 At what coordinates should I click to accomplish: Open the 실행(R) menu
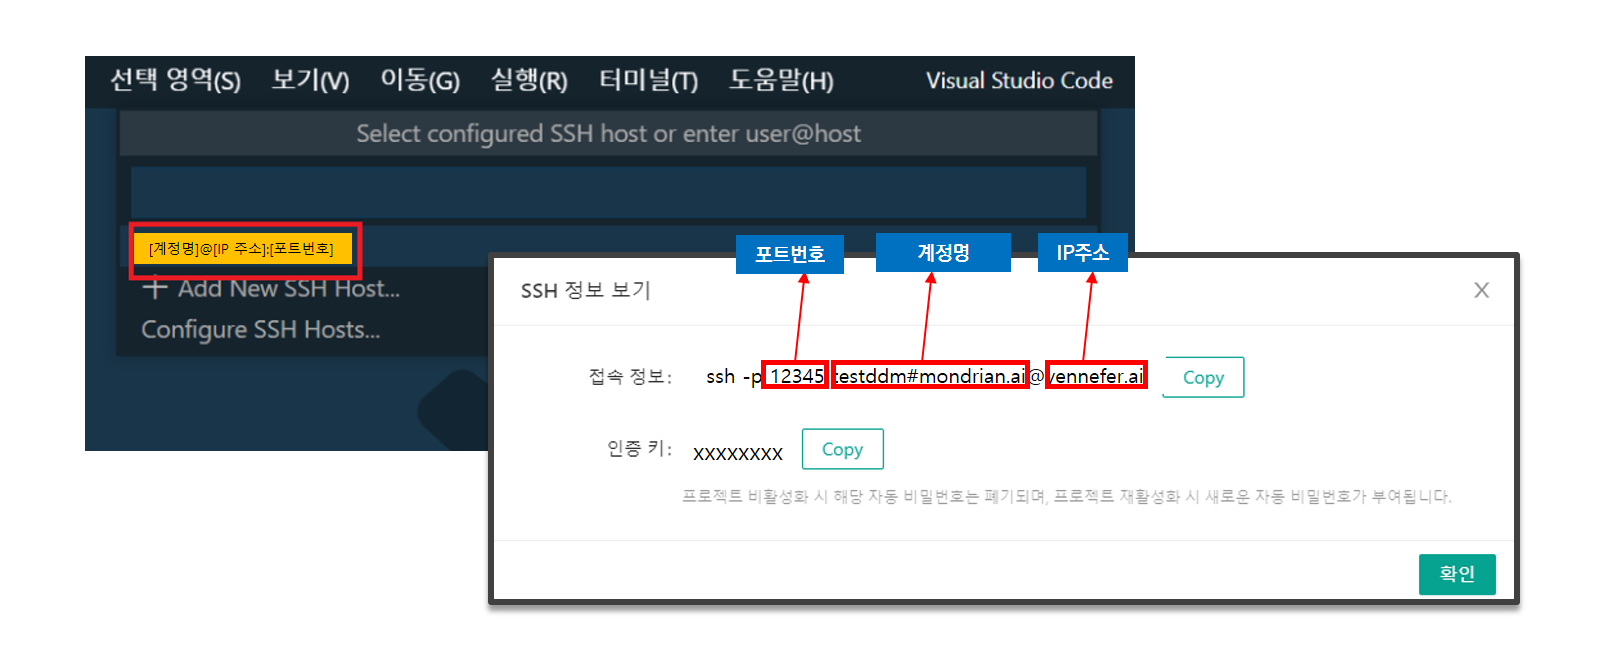(x=529, y=80)
